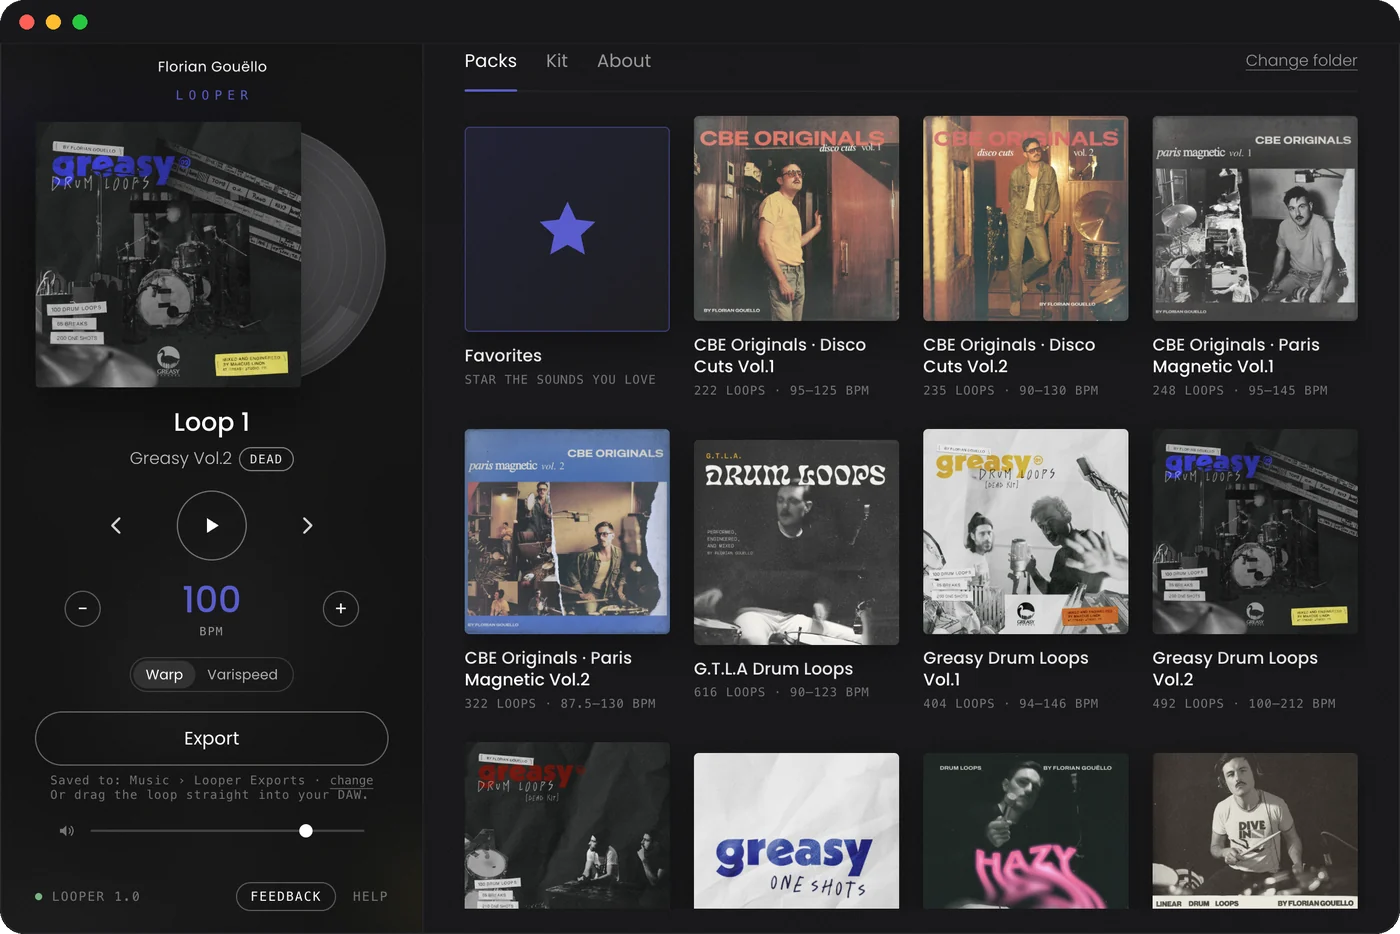Open the Linear Drum Loops pack cover
The image size is (1400, 934).
tap(1255, 831)
